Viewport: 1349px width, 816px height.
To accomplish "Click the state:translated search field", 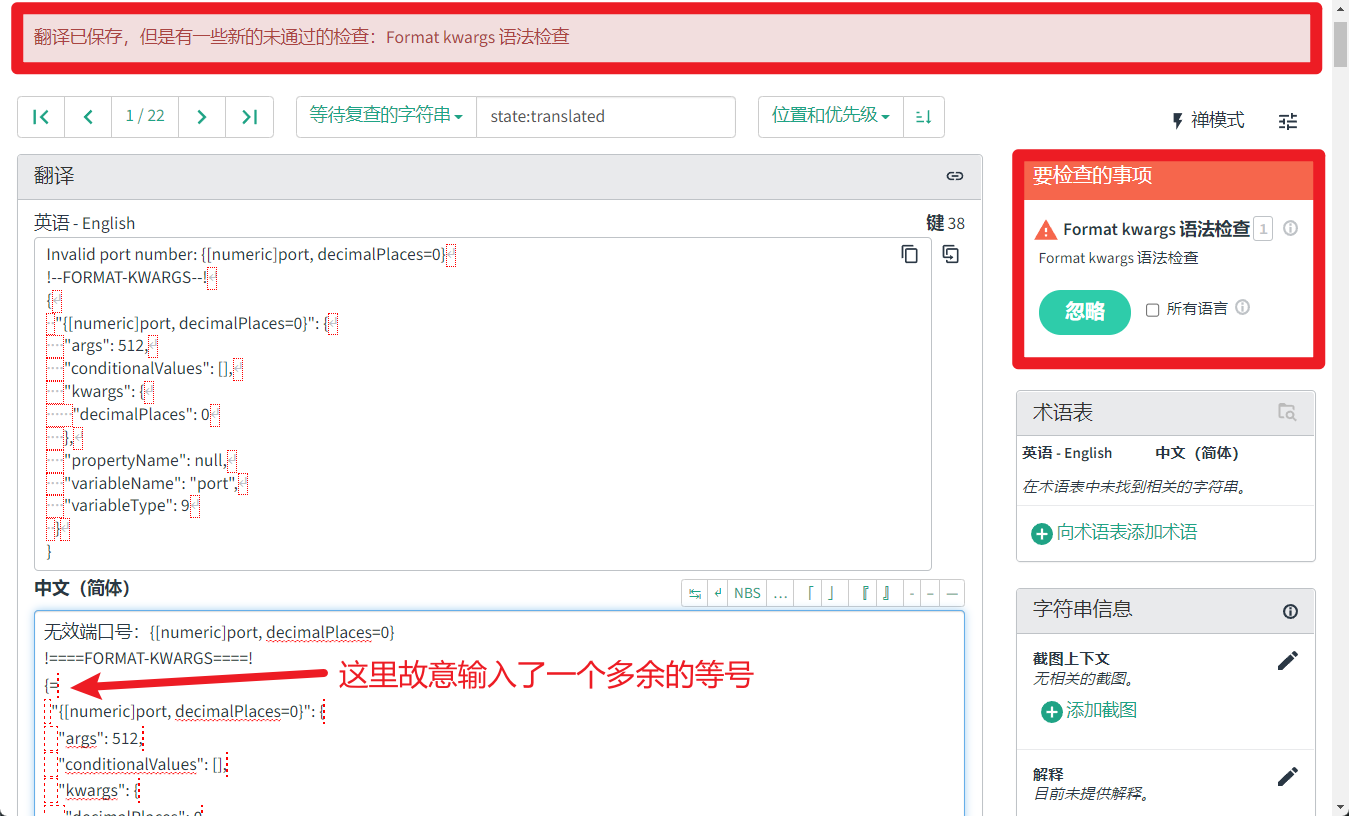I will coord(605,117).
